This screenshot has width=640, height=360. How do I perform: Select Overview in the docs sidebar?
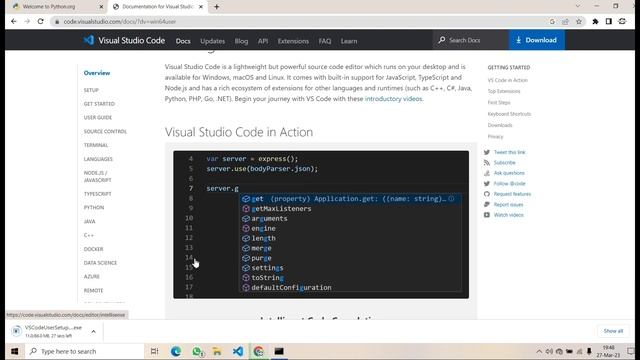(x=97, y=73)
